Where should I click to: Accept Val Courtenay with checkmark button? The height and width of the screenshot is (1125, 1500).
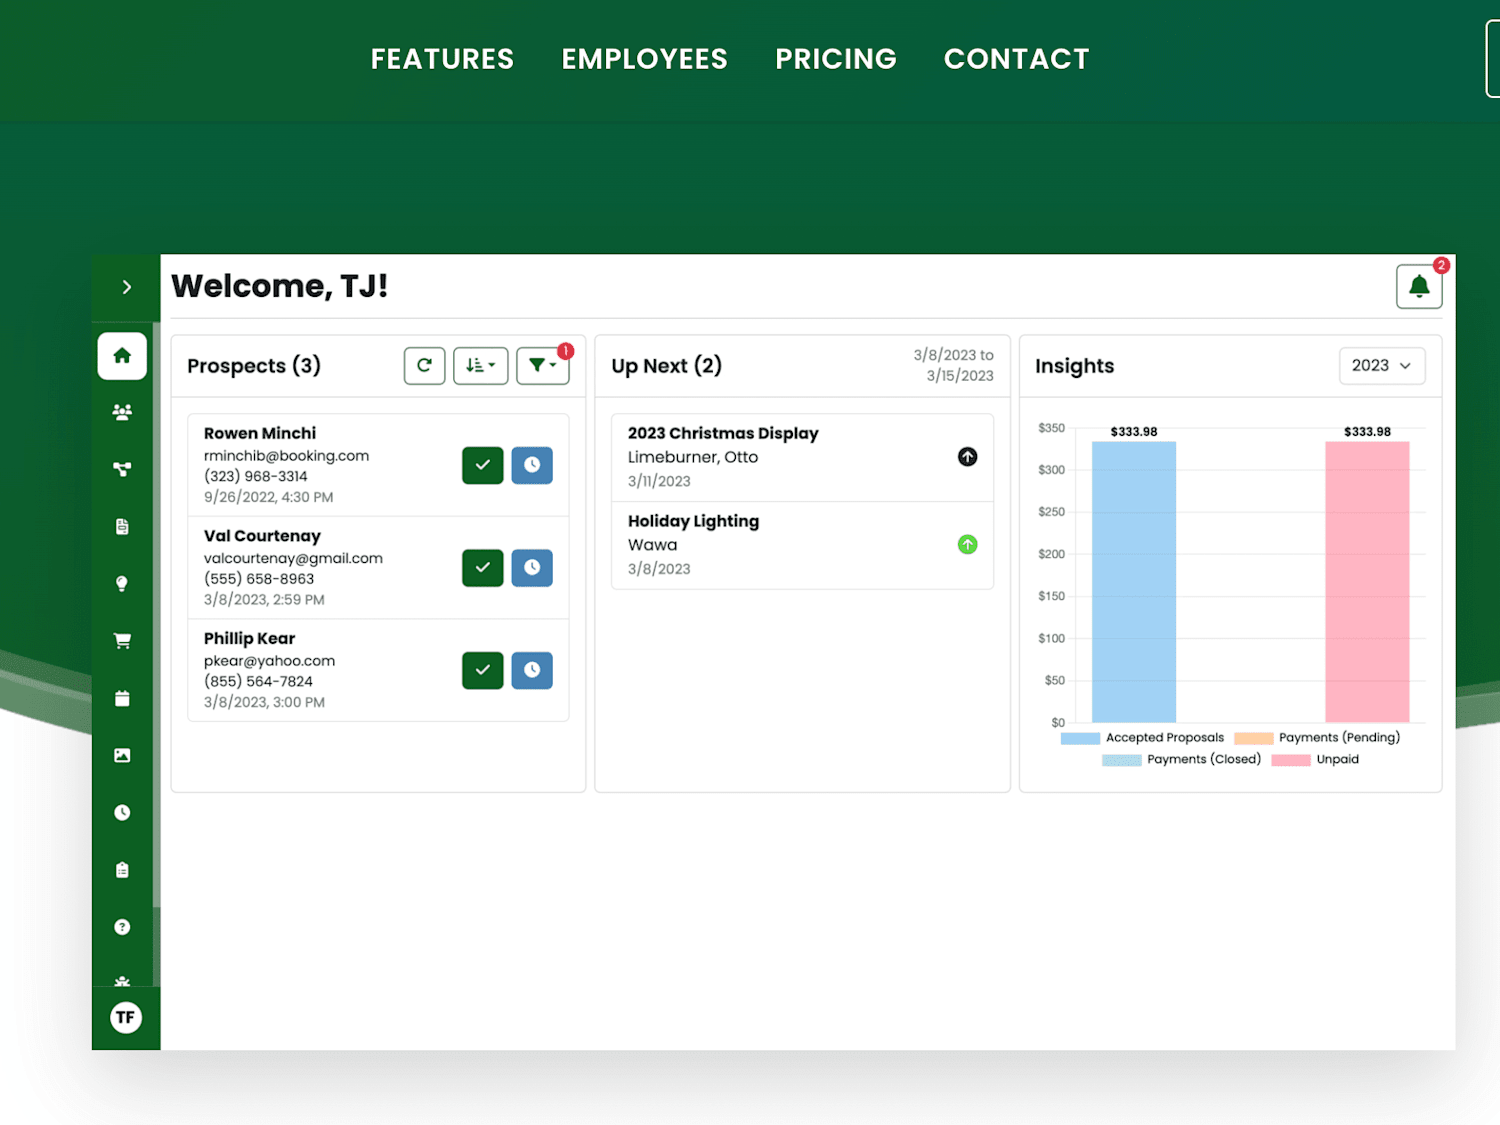click(483, 568)
